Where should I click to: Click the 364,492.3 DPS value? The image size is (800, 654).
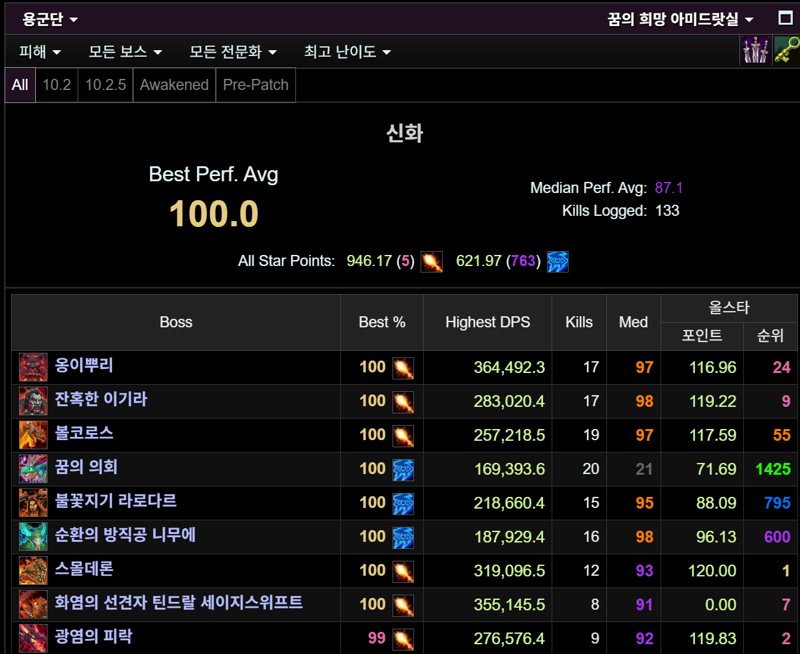coord(509,367)
